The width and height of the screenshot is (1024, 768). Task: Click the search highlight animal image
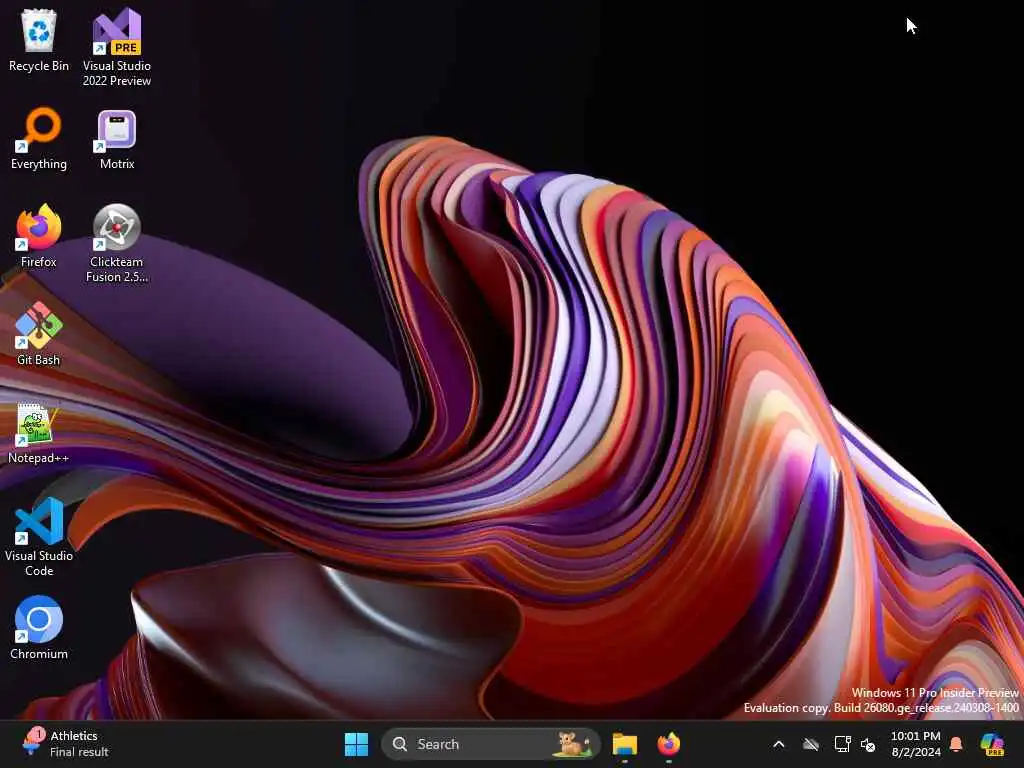[573, 744]
